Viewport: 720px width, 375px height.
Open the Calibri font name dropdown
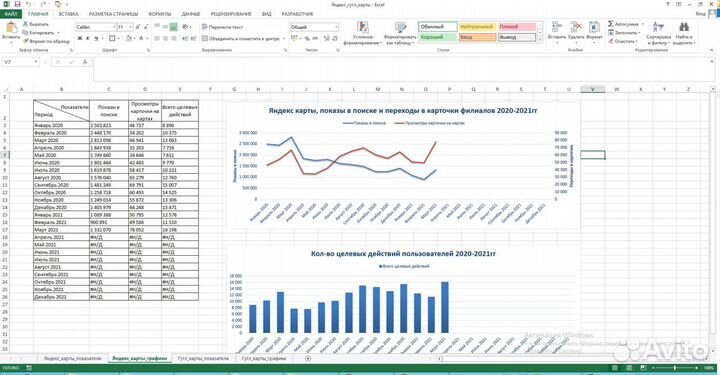[x=114, y=28]
